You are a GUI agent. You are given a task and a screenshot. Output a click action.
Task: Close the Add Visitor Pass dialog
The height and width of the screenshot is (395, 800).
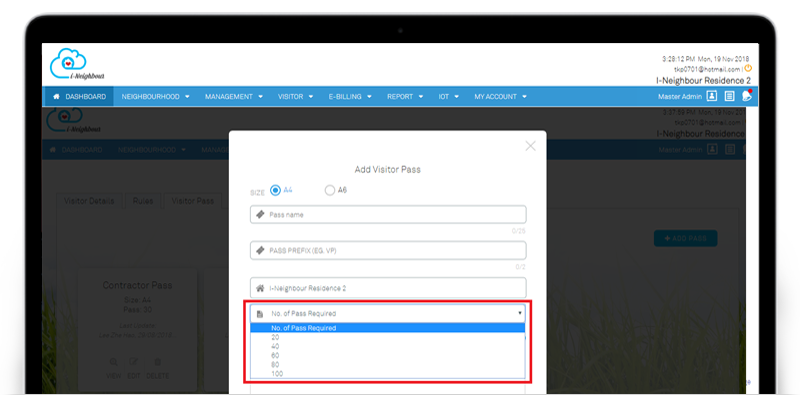(531, 146)
